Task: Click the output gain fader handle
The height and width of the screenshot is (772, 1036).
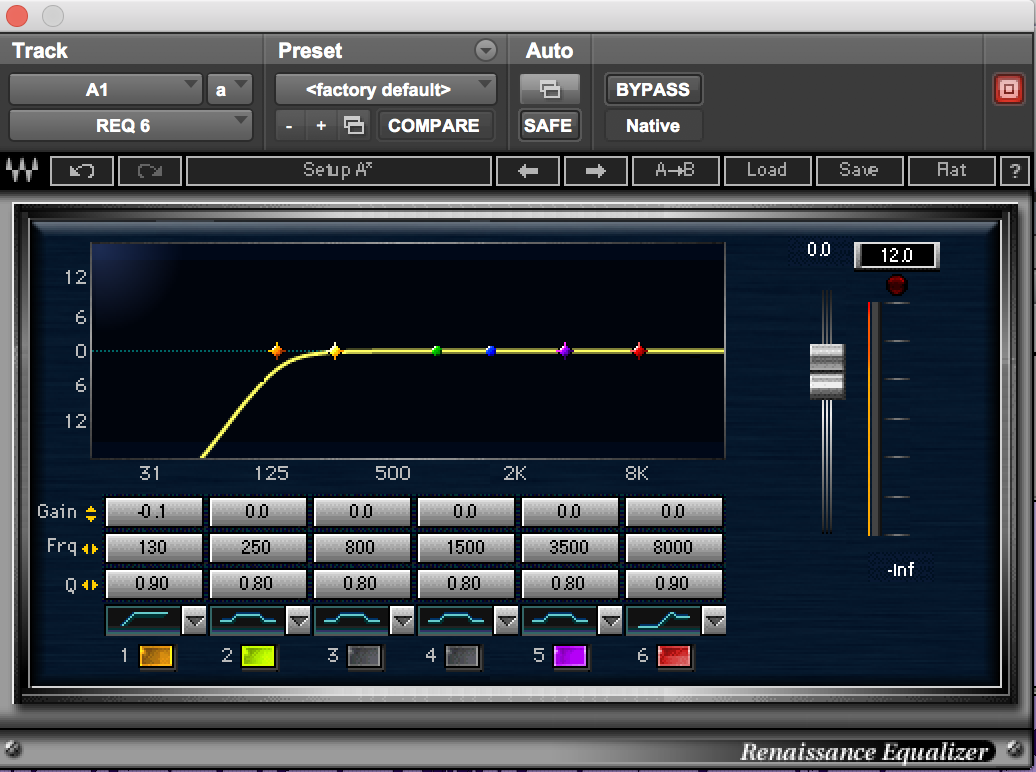Action: click(827, 371)
